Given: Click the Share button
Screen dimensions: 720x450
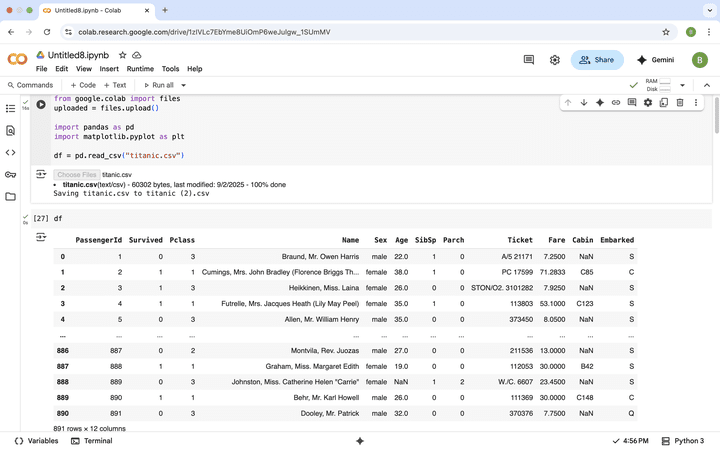Looking at the screenshot, I should point(597,60).
